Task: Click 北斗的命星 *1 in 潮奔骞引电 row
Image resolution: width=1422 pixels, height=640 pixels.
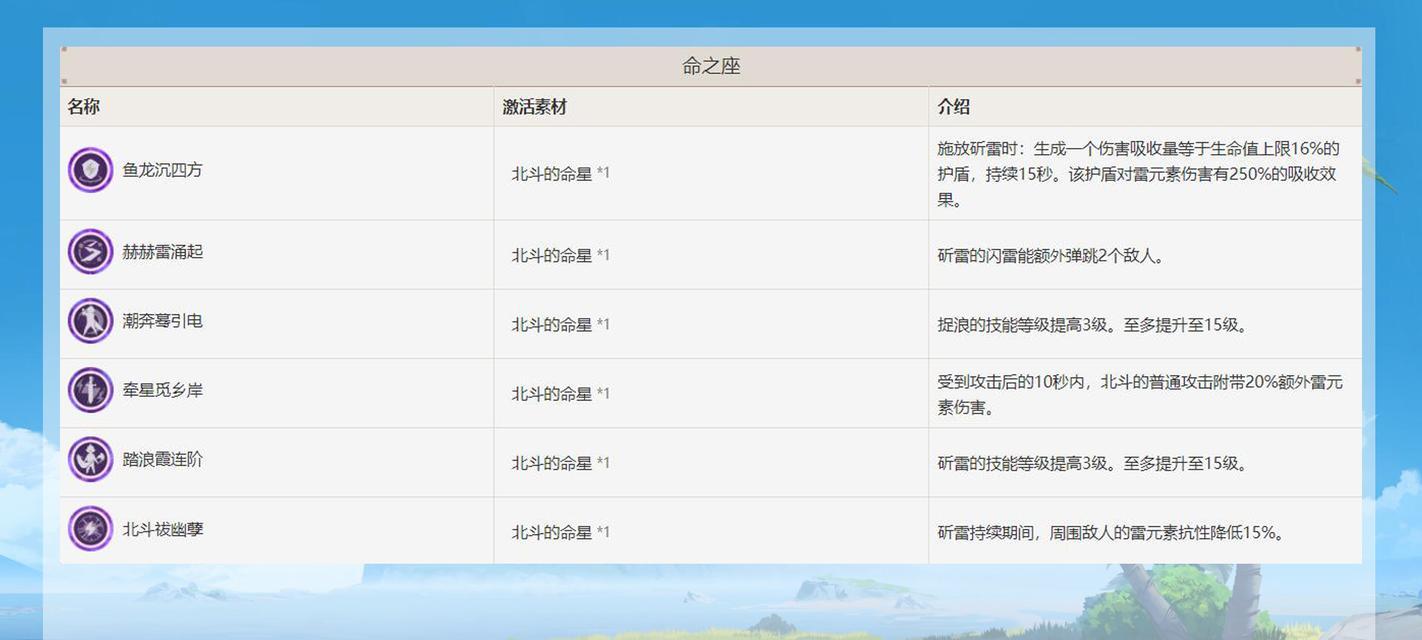Action: coord(561,324)
